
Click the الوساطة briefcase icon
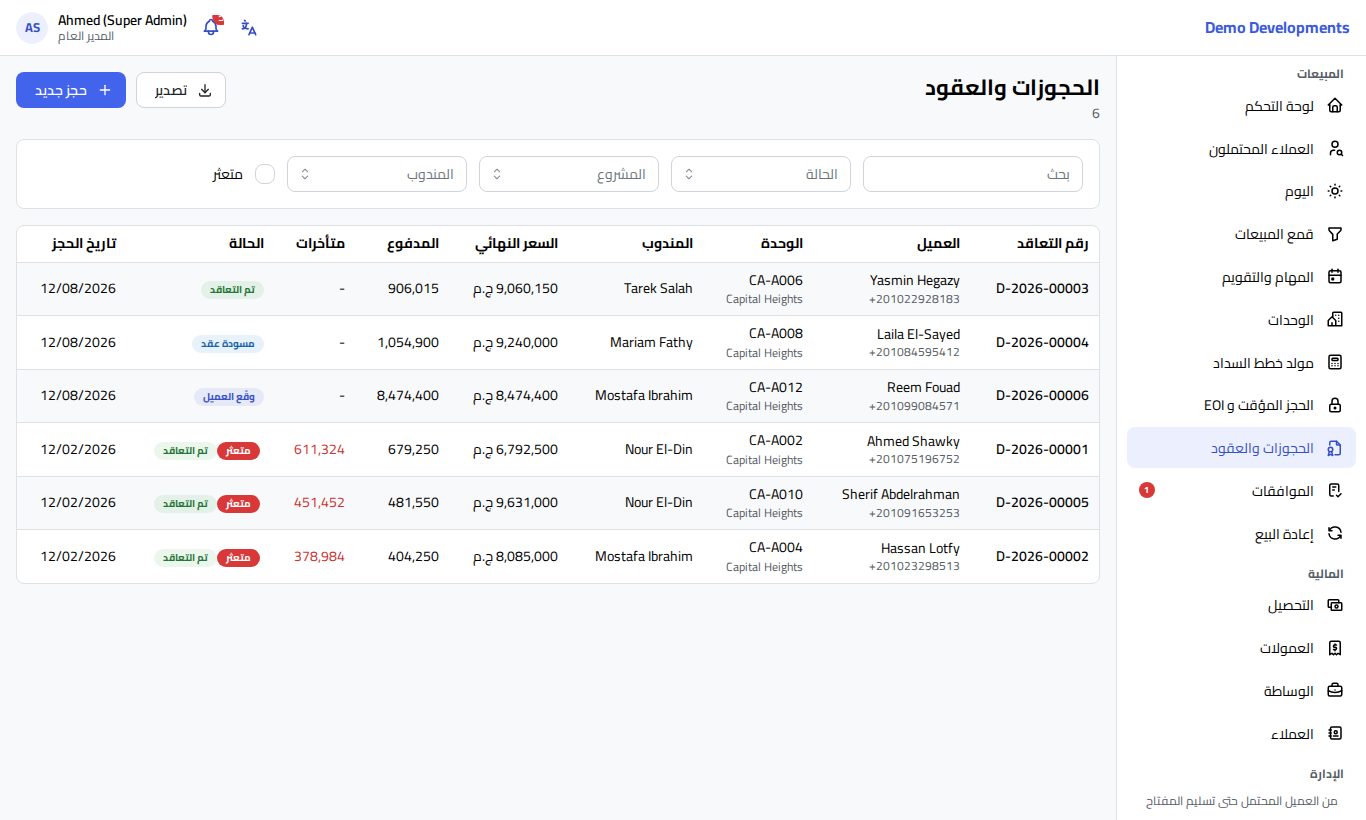pyautogui.click(x=1334, y=691)
